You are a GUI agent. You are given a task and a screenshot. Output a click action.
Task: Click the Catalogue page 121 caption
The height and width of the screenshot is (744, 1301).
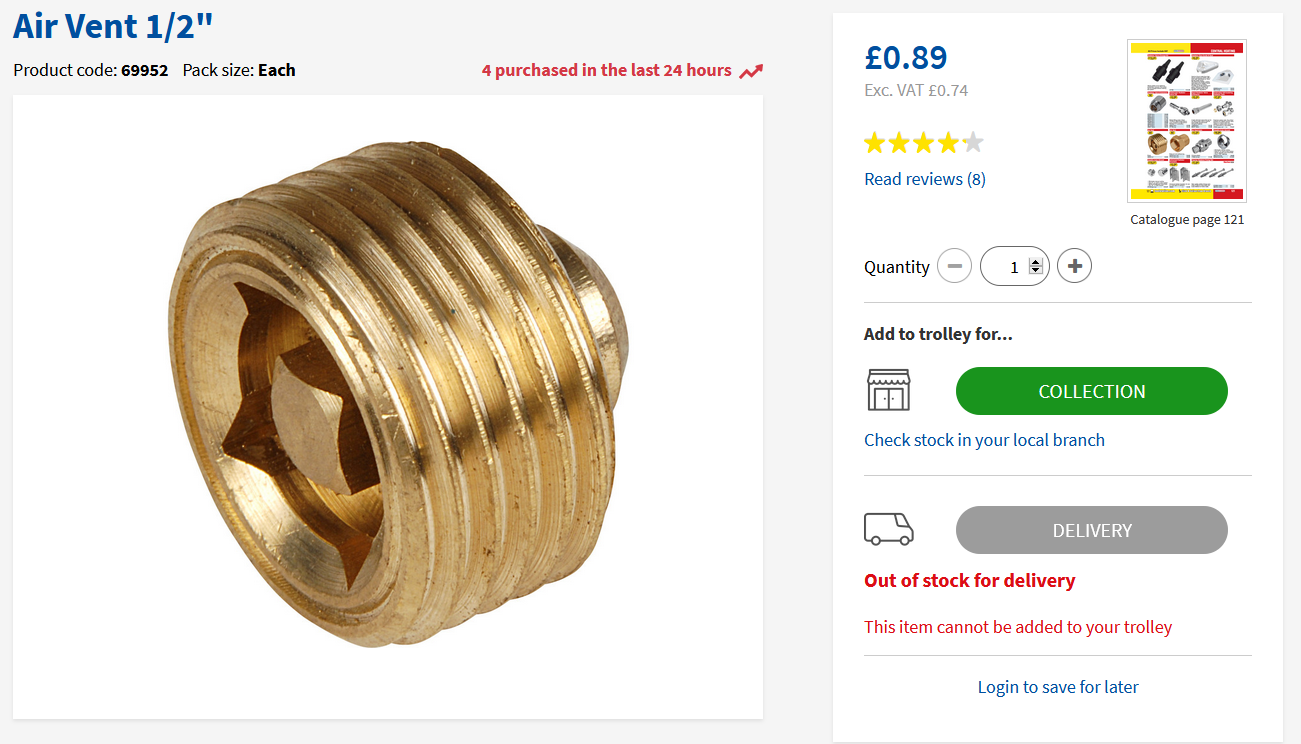pos(1187,220)
